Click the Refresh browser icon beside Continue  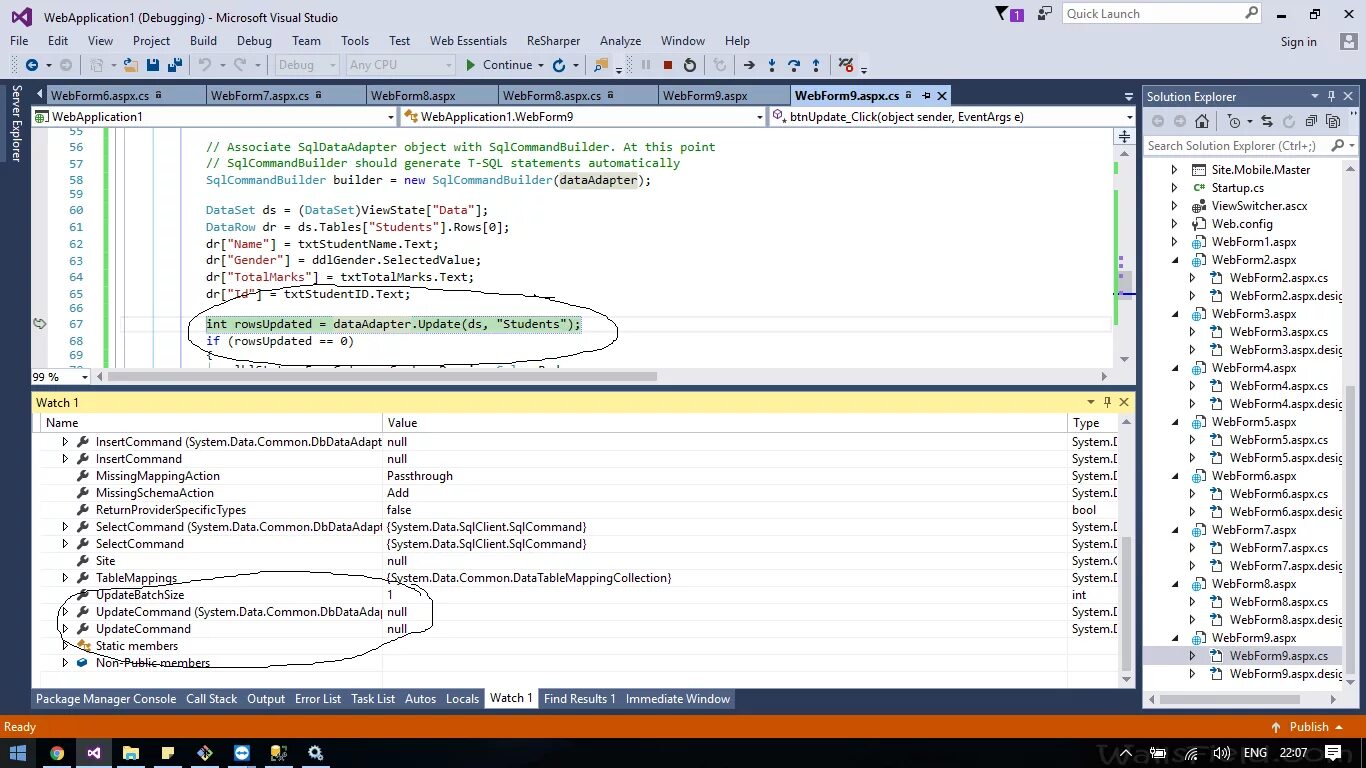[559, 65]
